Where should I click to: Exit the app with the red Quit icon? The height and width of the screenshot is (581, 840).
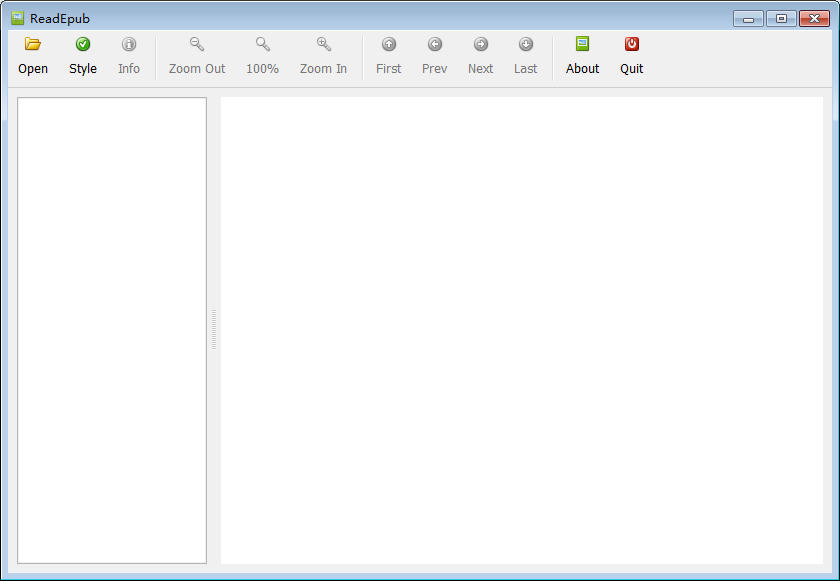632,44
